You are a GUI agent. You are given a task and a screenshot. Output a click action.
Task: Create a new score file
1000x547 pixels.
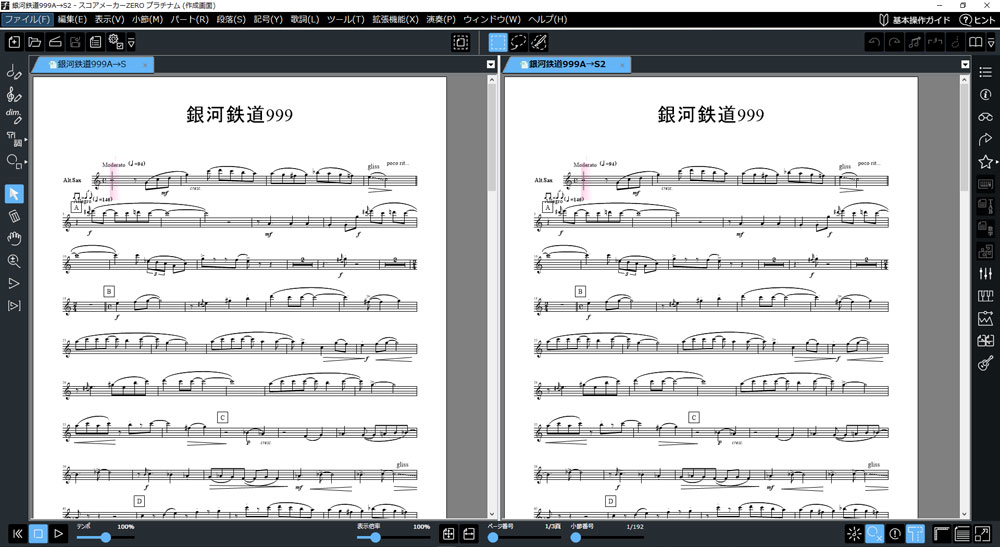(x=14, y=42)
